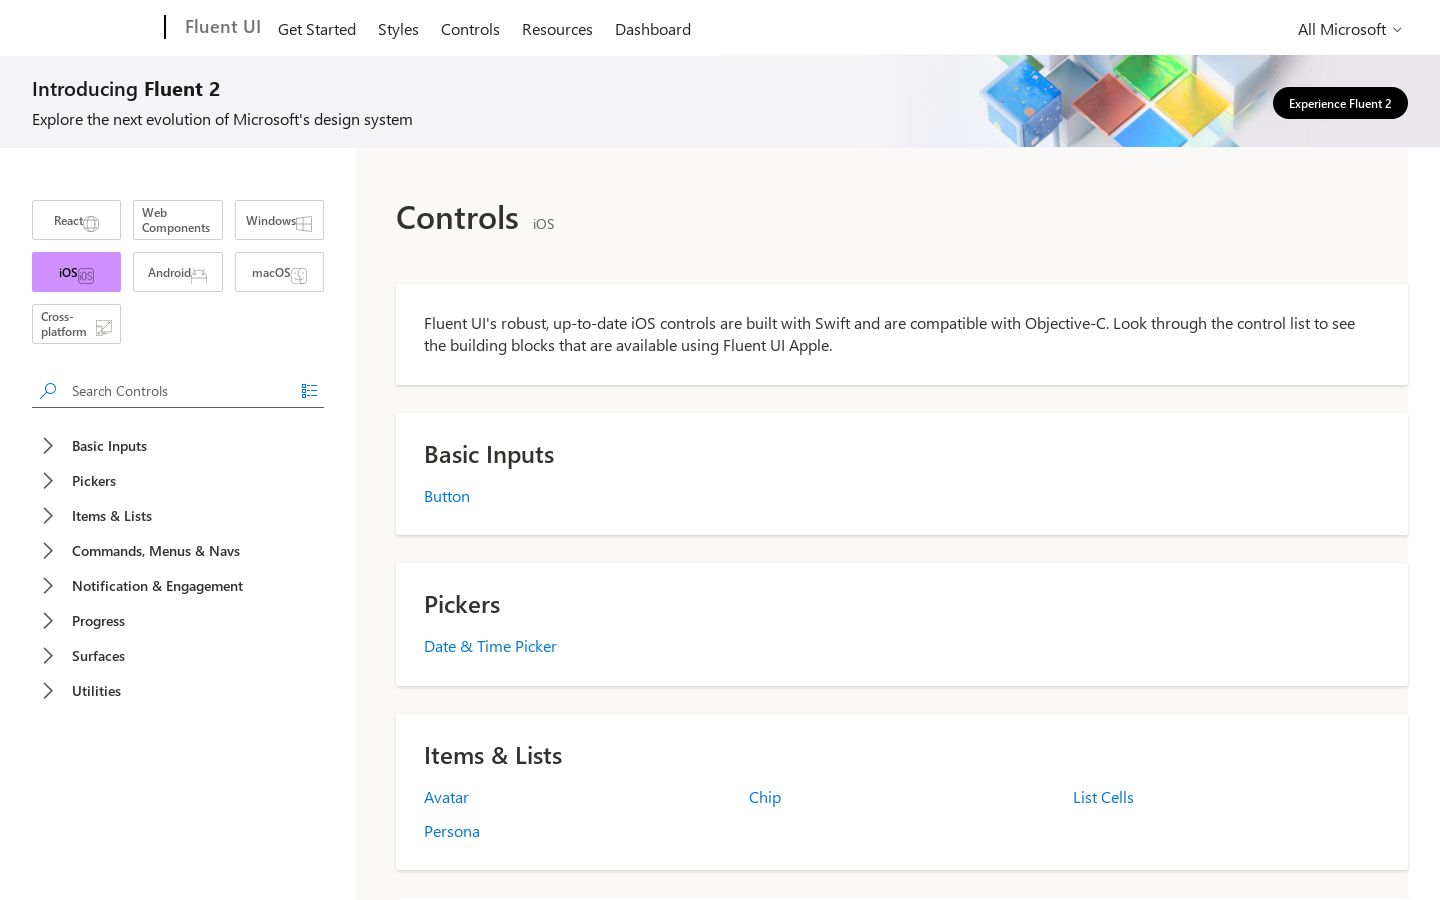Open the Dashboard menu item

(x=653, y=29)
